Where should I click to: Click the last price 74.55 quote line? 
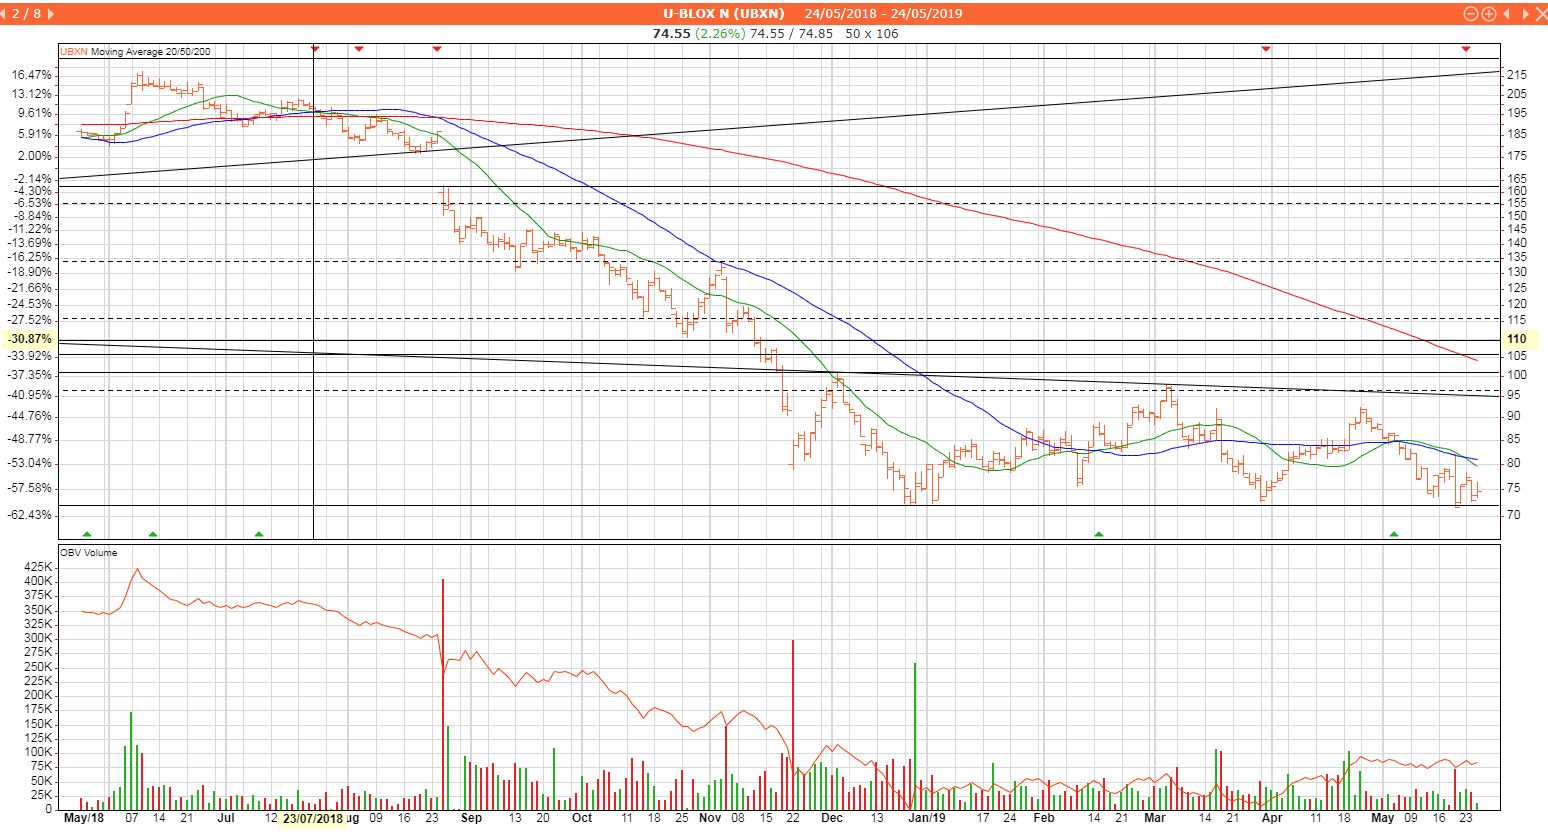[x=775, y=33]
